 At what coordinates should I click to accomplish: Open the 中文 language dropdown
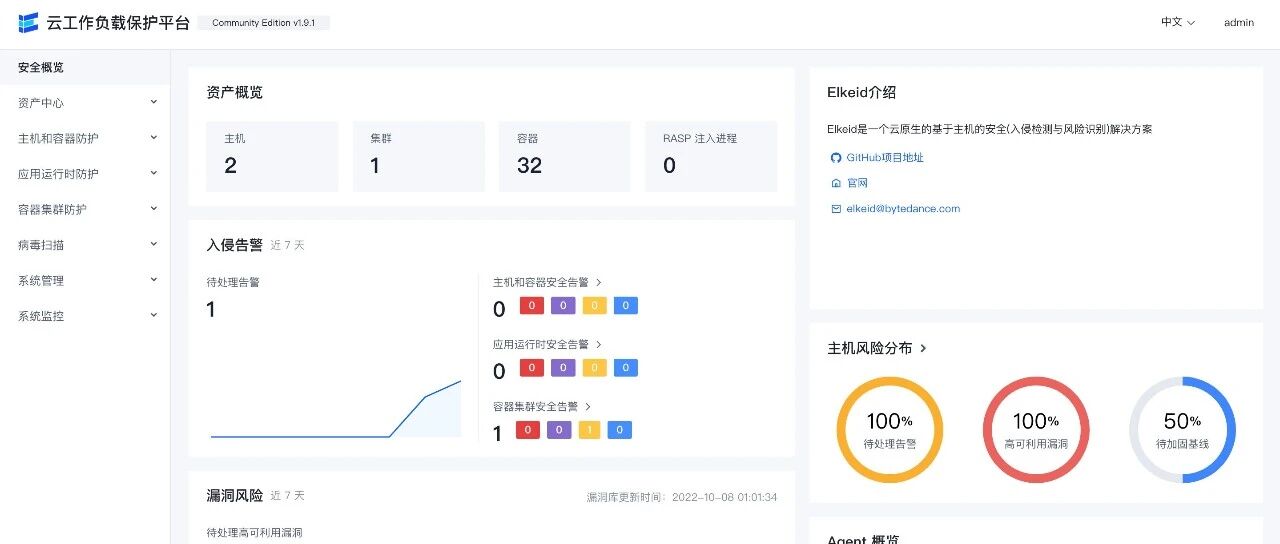[1178, 22]
